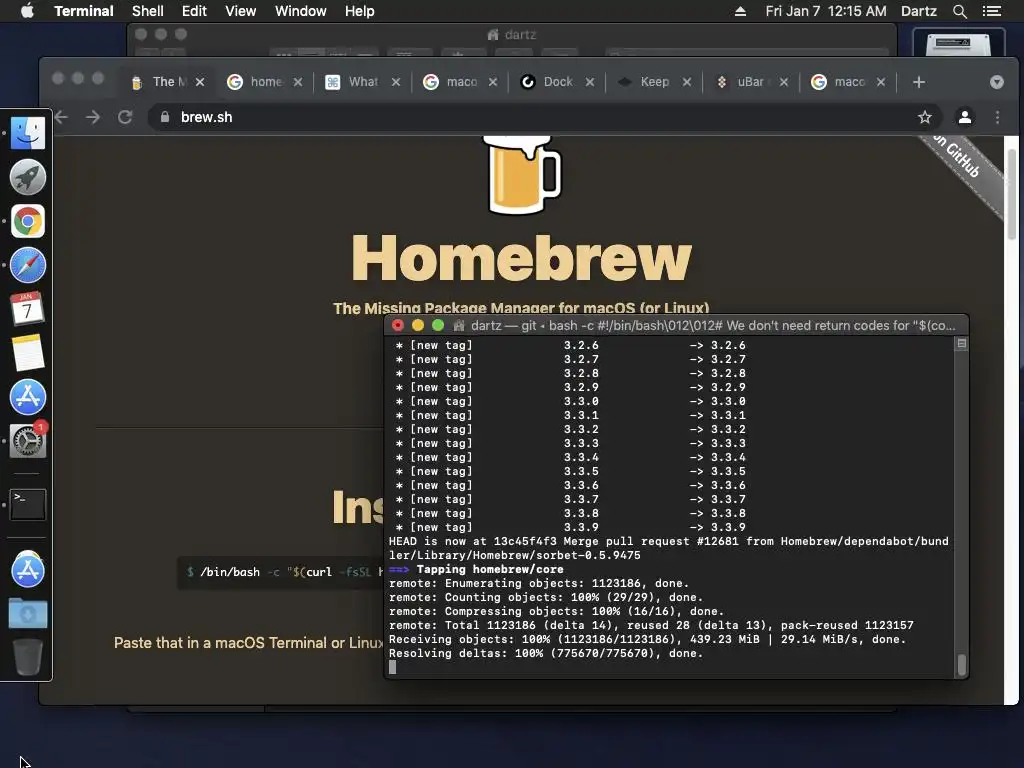This screenshot has width=1024, height=768.
Task: Click 'Tapping homebrew/core' line in Terminal
Action: pyautogui.click(x=490, y=569)
